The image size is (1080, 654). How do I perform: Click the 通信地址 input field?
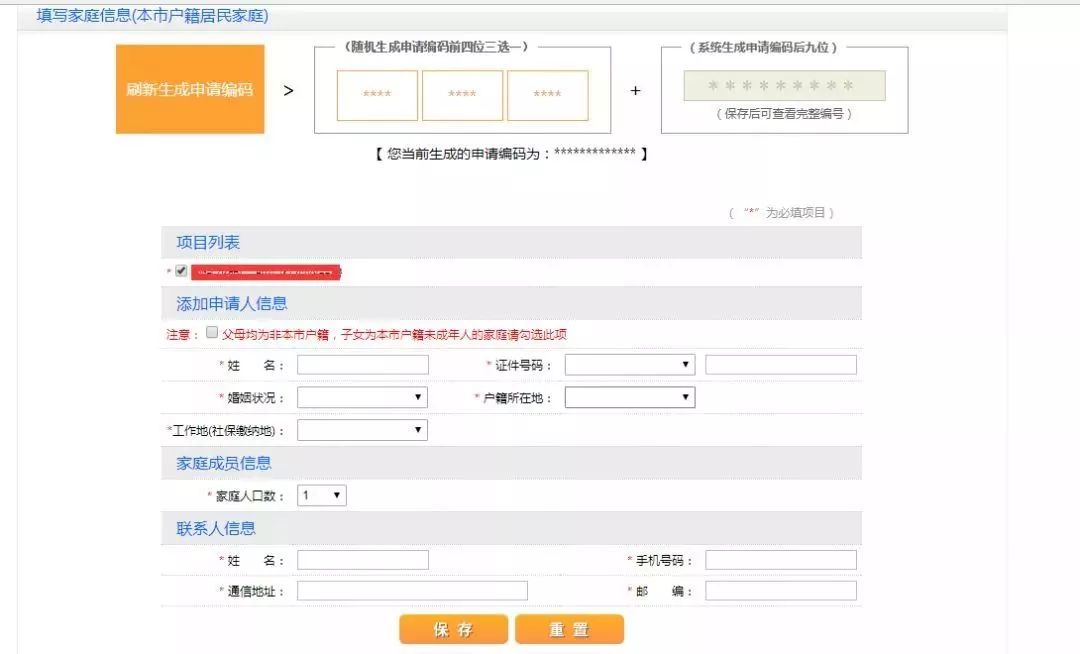[x=414, y=590]
